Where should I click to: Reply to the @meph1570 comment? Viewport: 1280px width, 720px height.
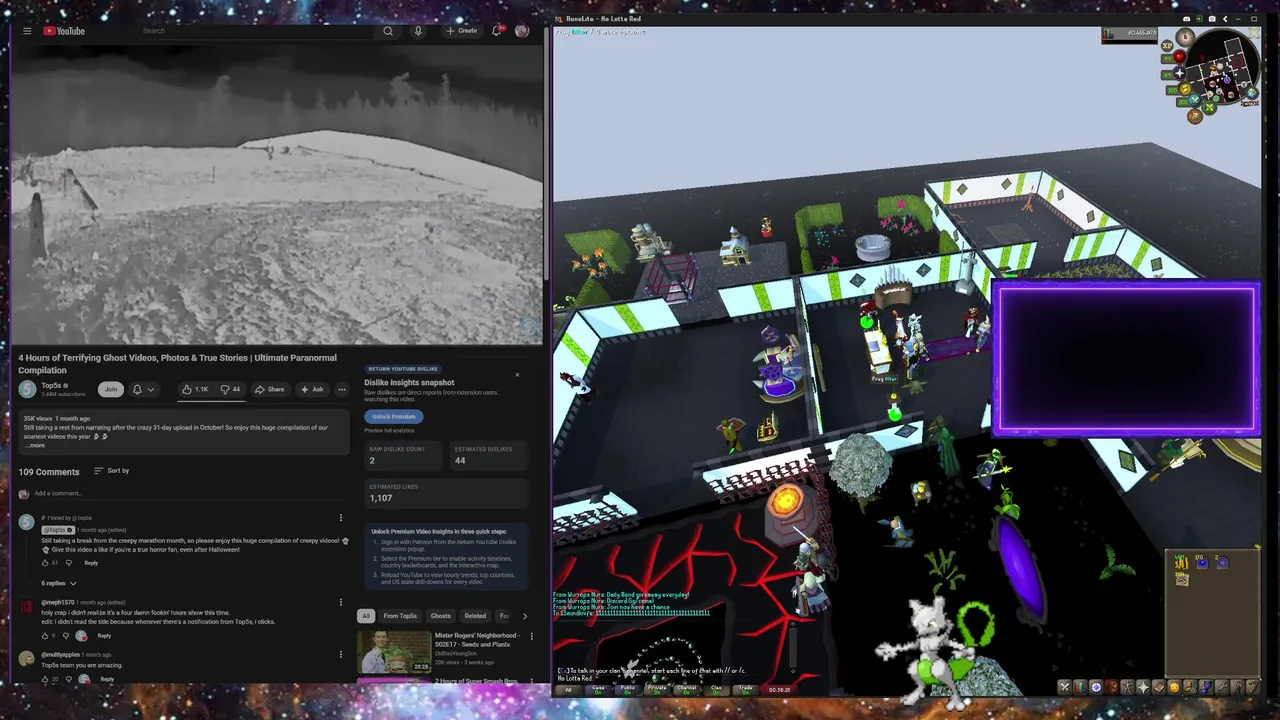(104, 636)
